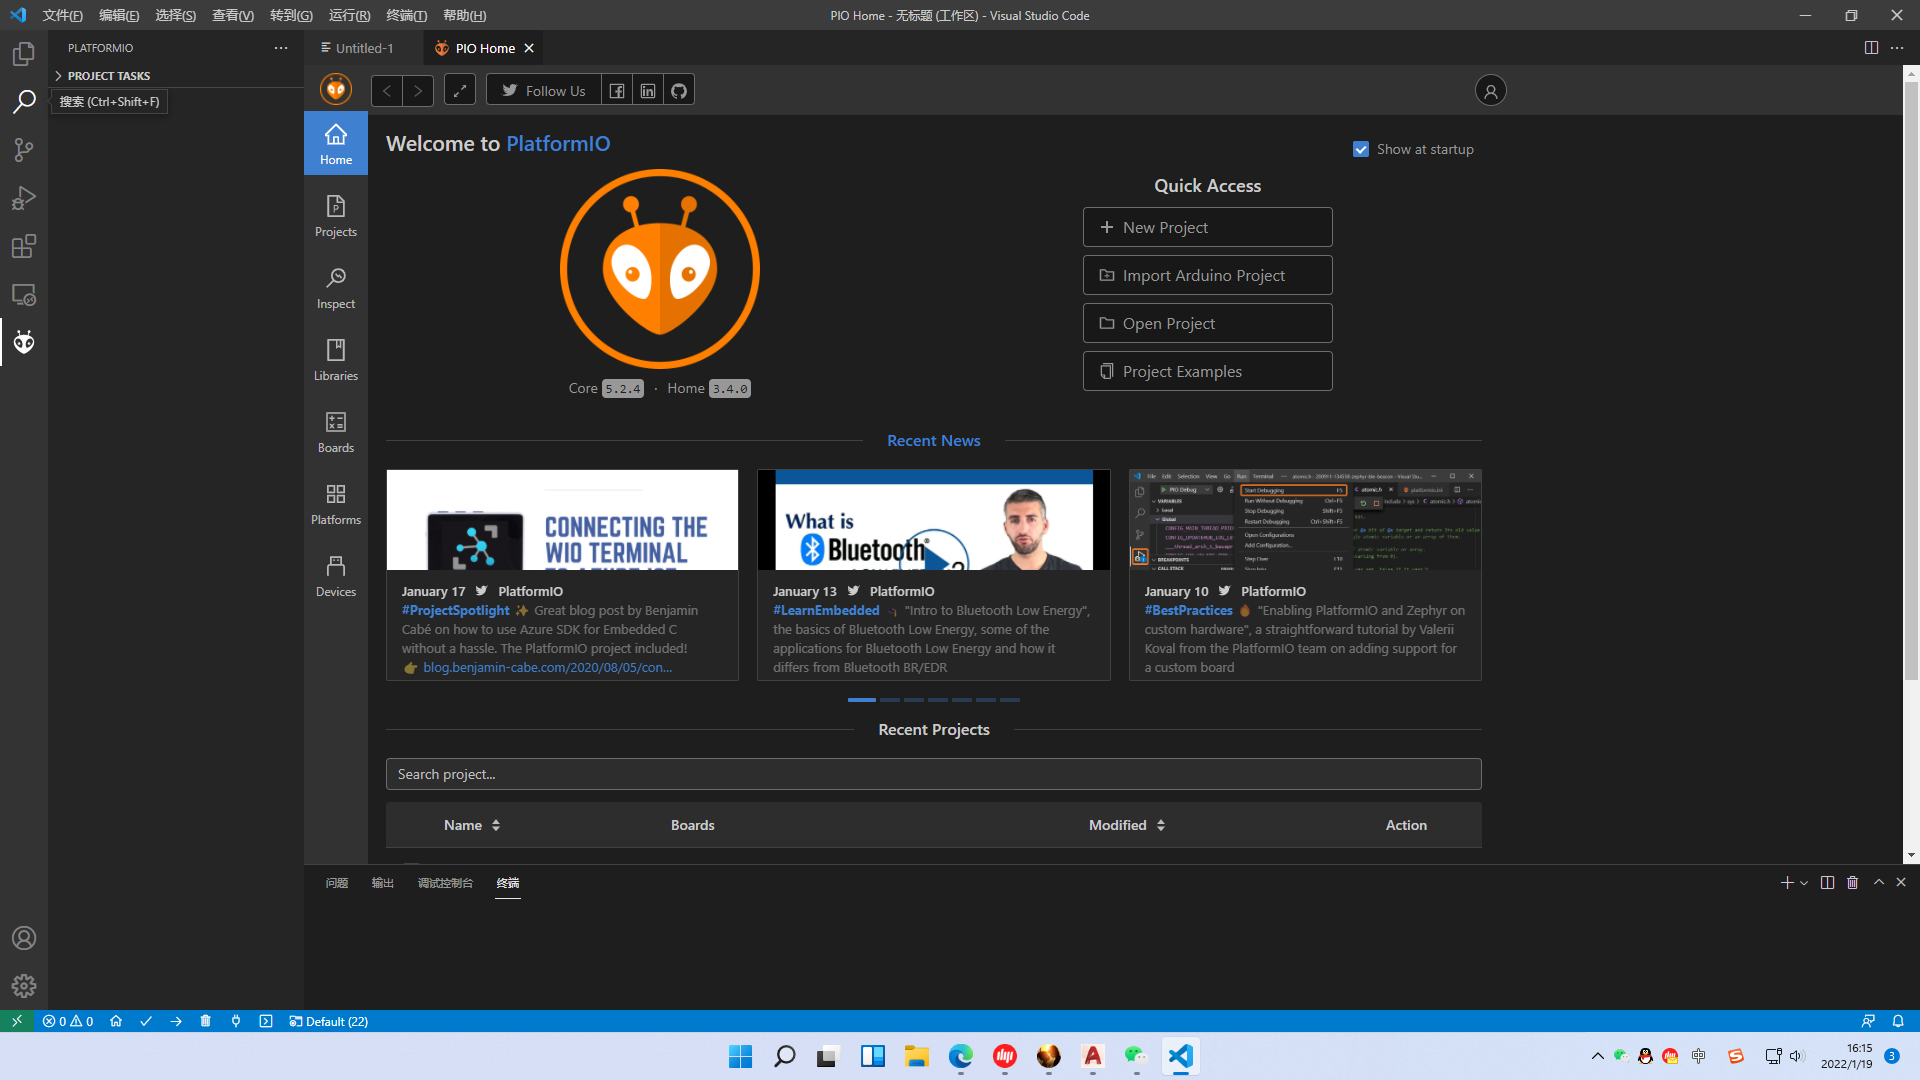Screen dimensions: 1920x1080
Task: Open the PlatformIO alien icon in activity bar
Action: click(x=24, y=342)
